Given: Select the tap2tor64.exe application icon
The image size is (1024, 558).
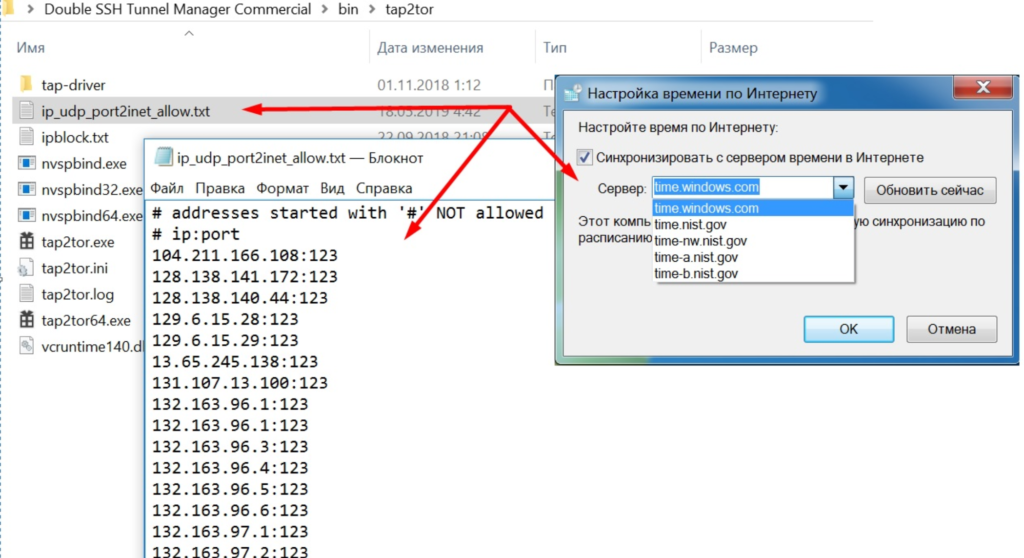Looking at the screenshot, I should [x=26, y=320].
